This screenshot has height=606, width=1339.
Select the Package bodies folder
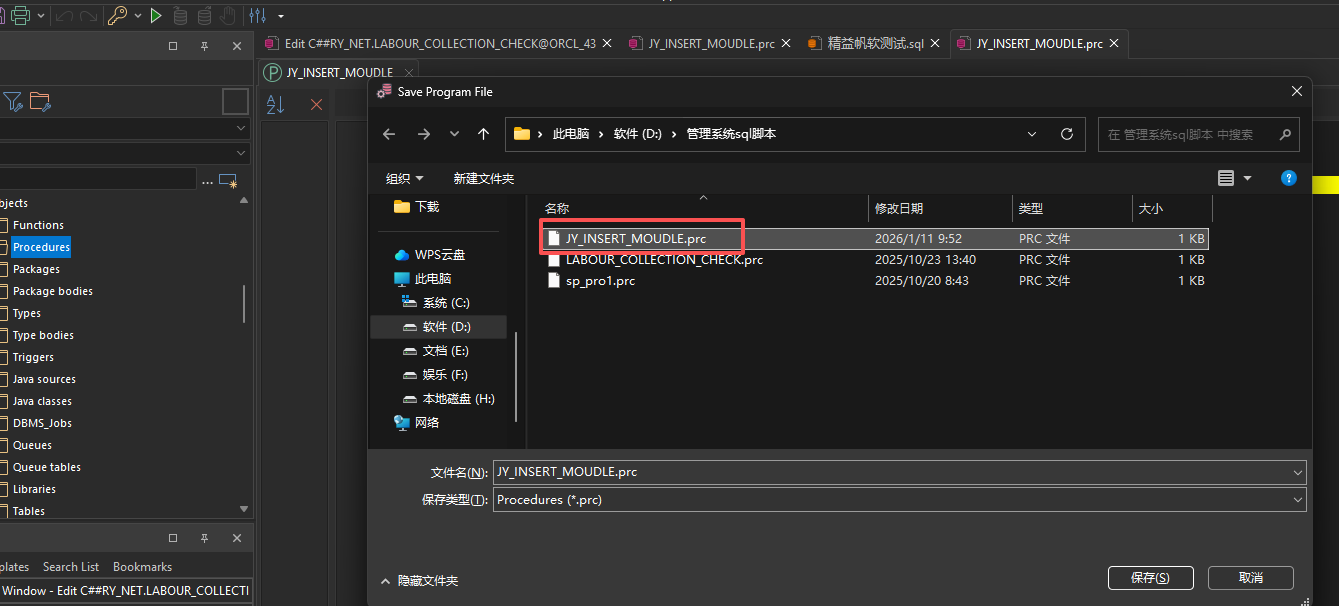(53, 291)
